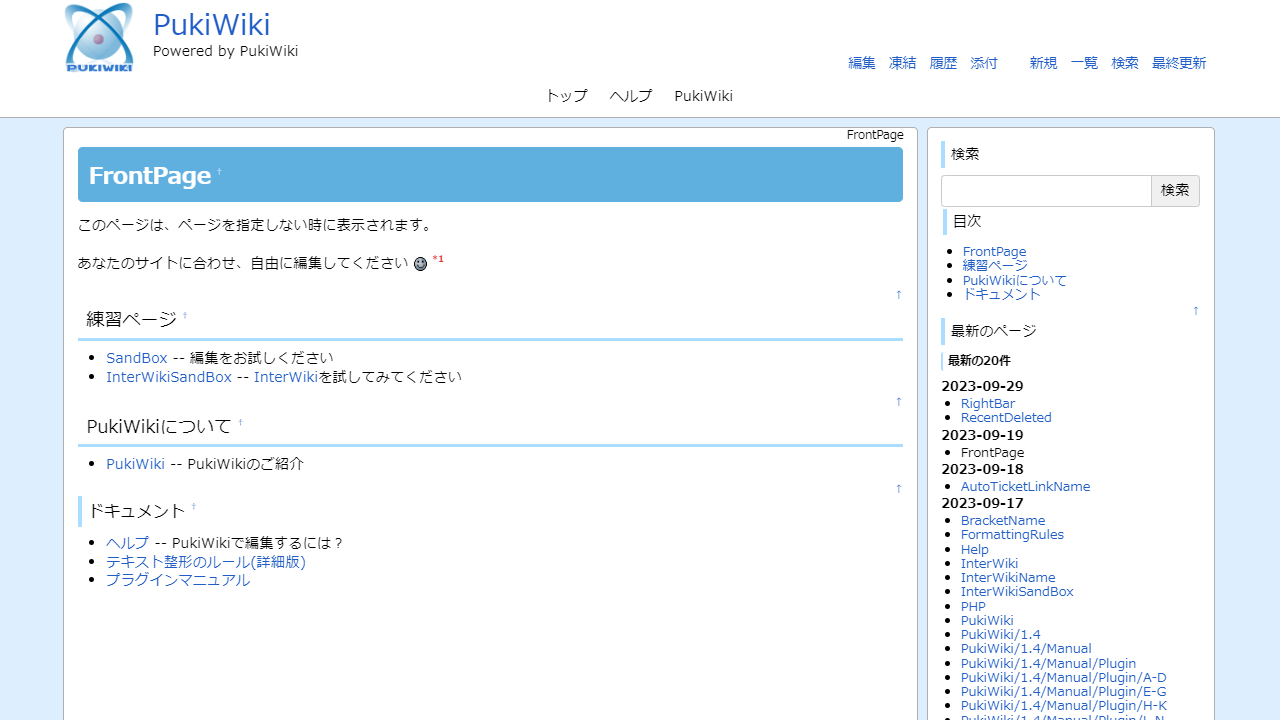Click anchor dagger icon beside 練習ページ heading

[x=185, y=316]
